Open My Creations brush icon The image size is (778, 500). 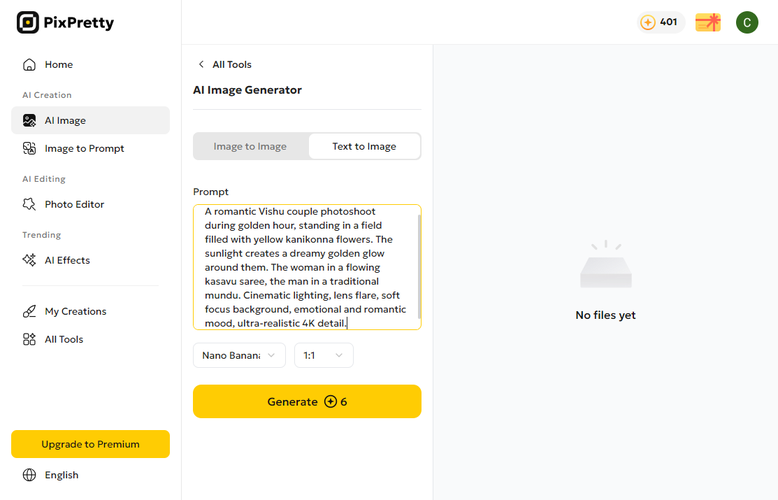29,312
